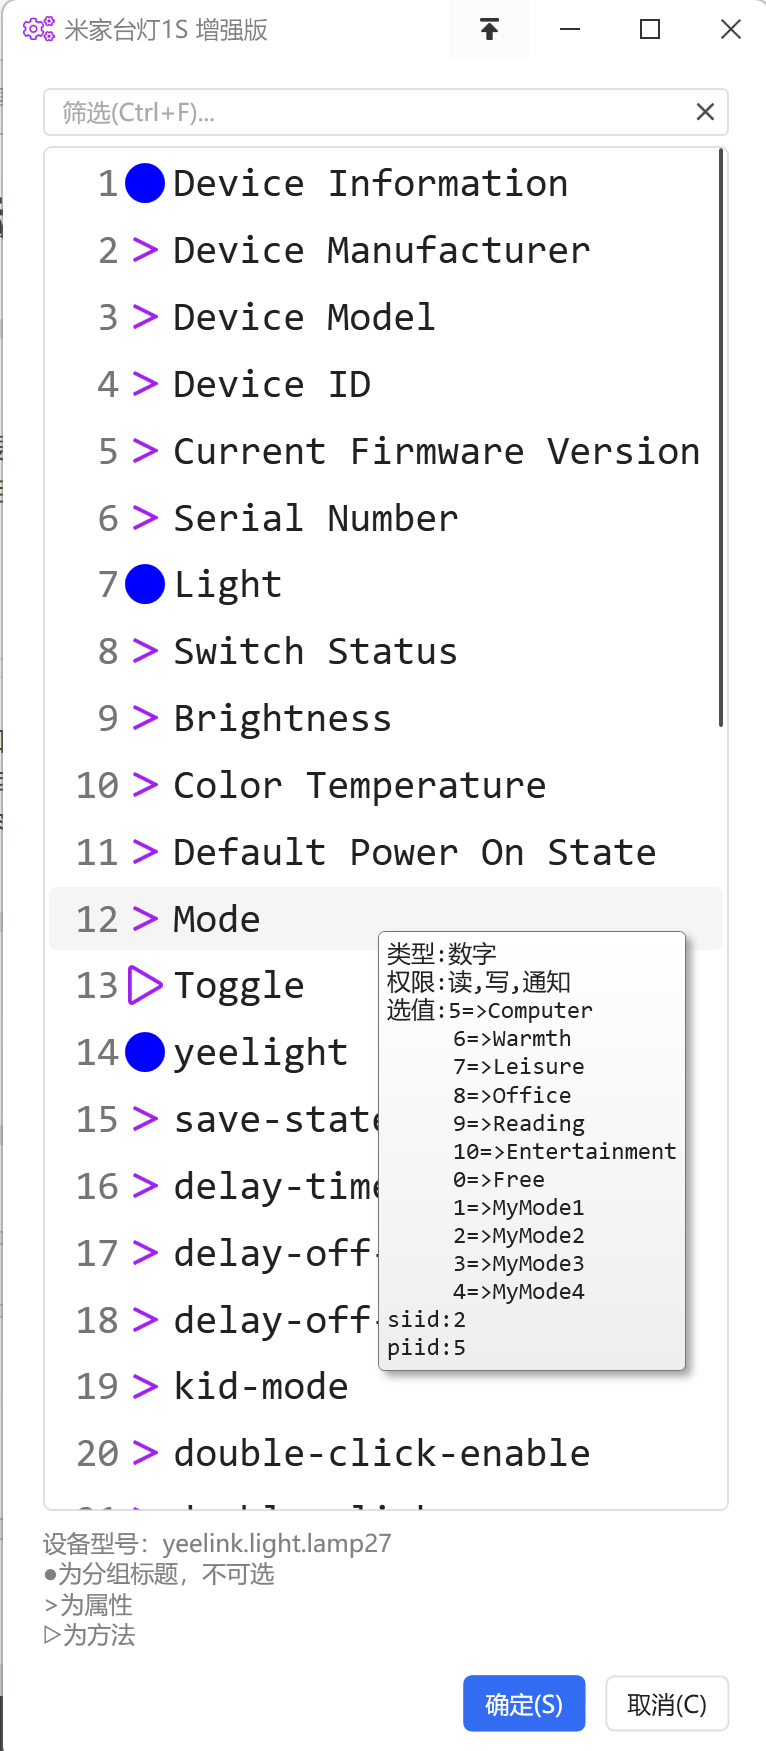Image resolution: width=766 pixels, height=1751 pixels.
Task: Select the Brightness property row
Action: click(x=385, y=718)
